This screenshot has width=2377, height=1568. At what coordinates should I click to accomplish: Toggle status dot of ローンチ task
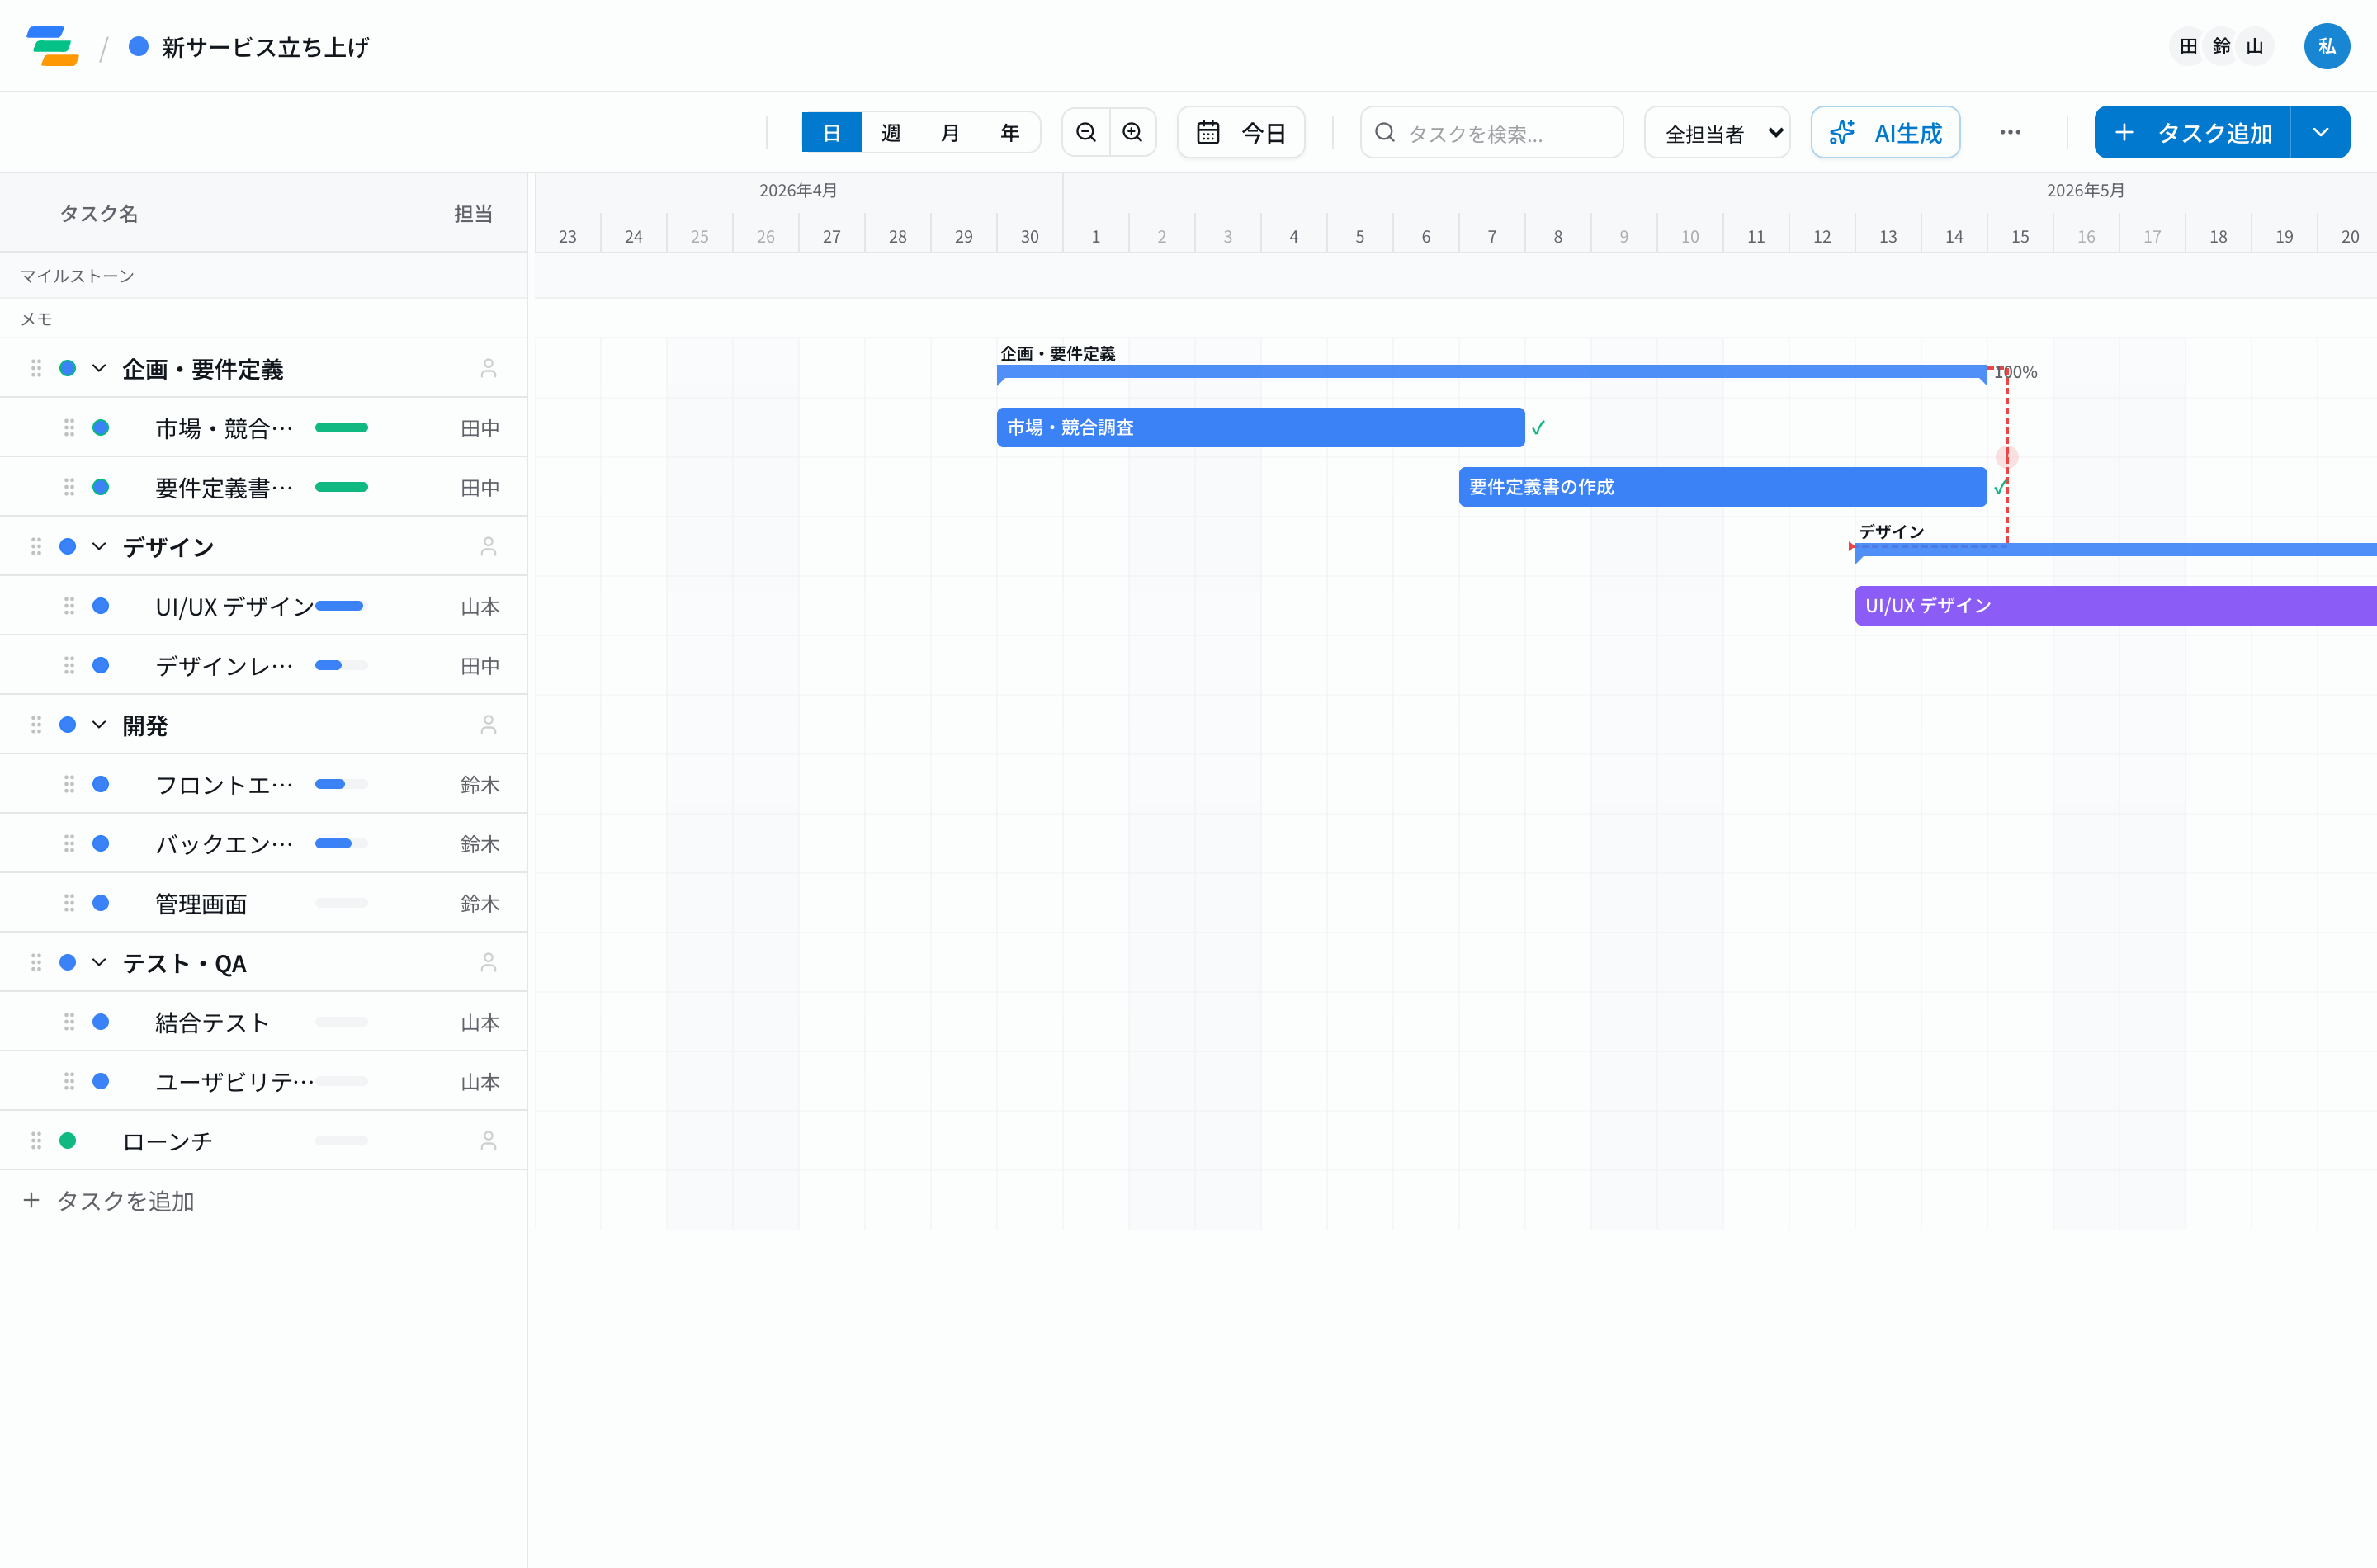68,1141
